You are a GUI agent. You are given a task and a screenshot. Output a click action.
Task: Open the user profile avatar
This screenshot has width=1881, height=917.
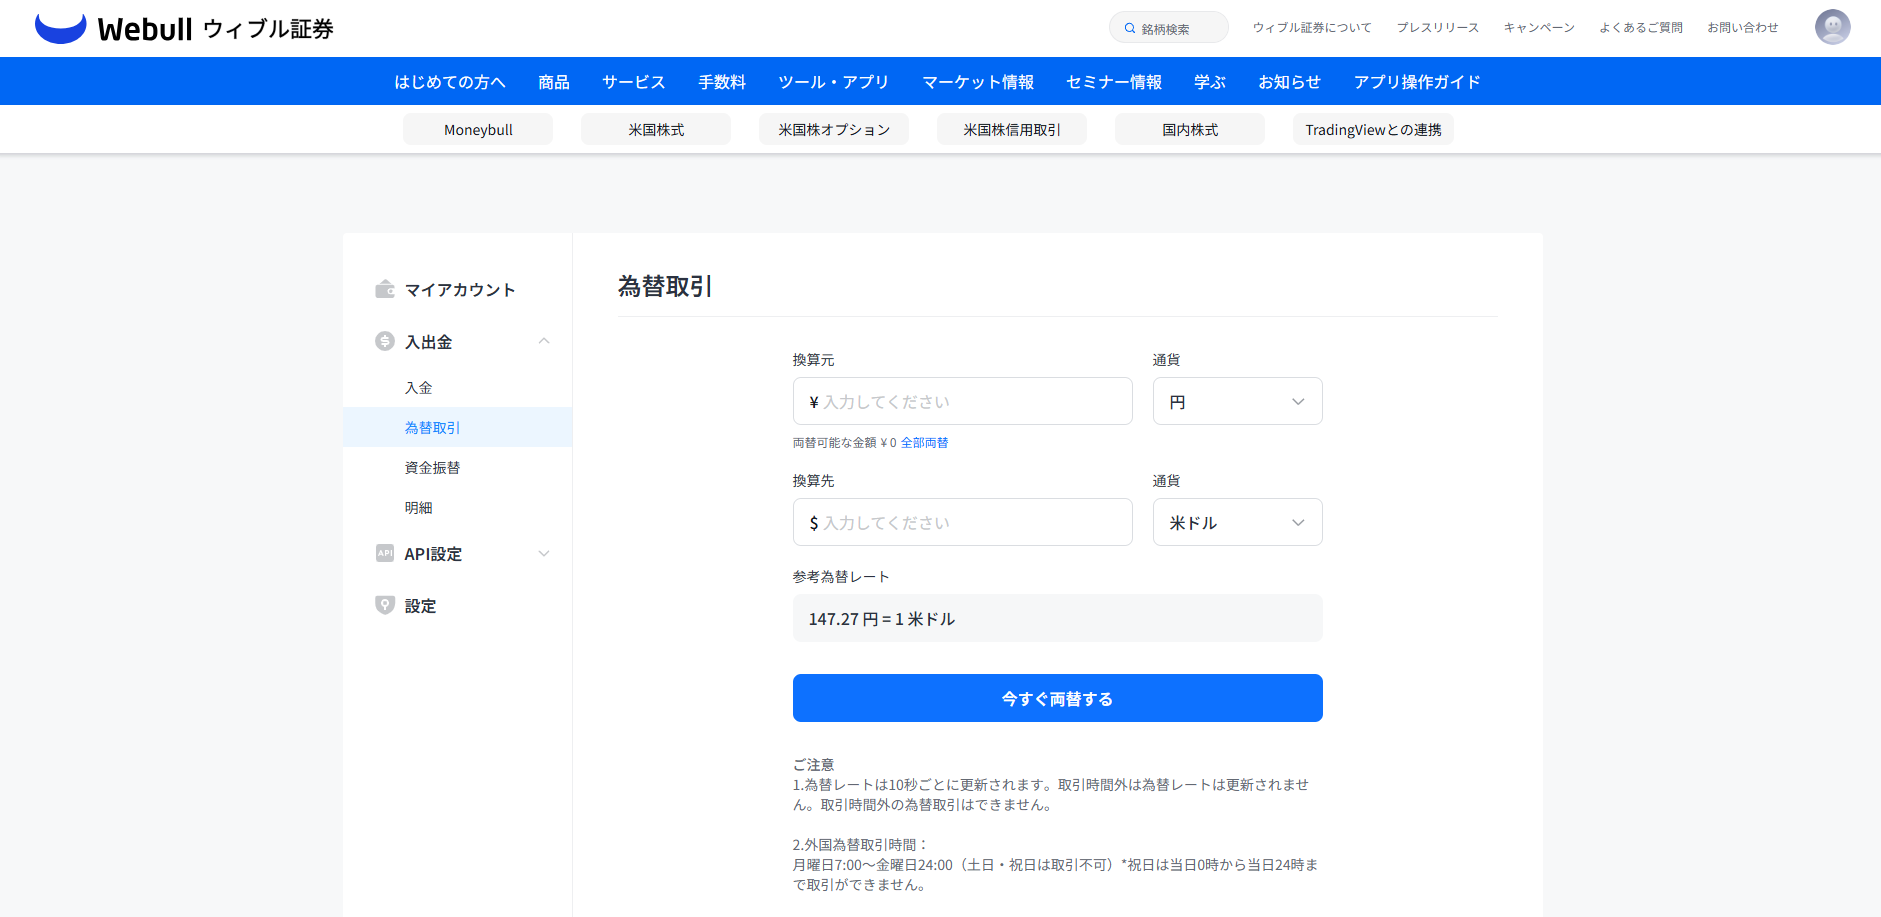click(x=1832, y=27)
